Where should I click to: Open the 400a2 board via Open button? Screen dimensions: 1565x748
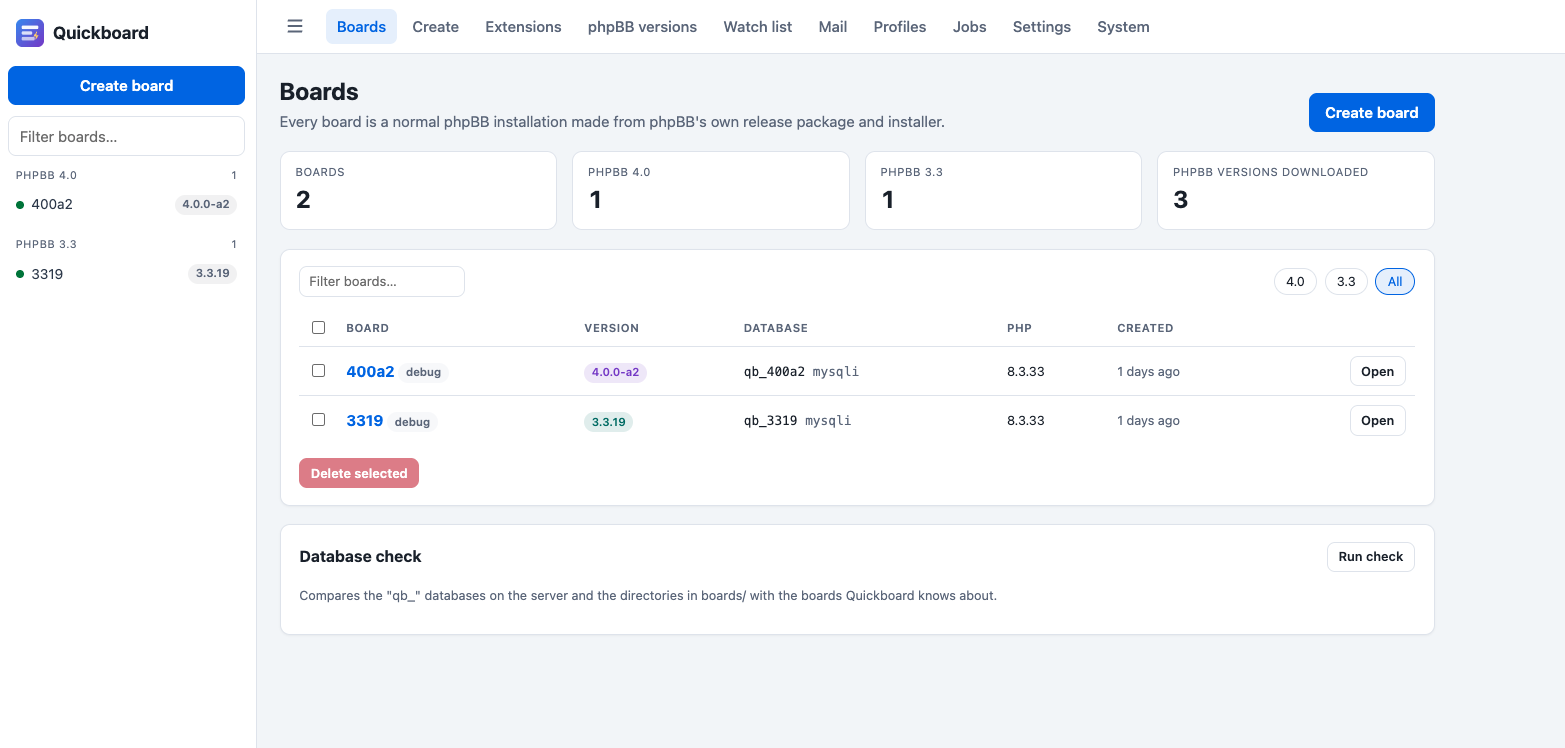coord(1378,372)
